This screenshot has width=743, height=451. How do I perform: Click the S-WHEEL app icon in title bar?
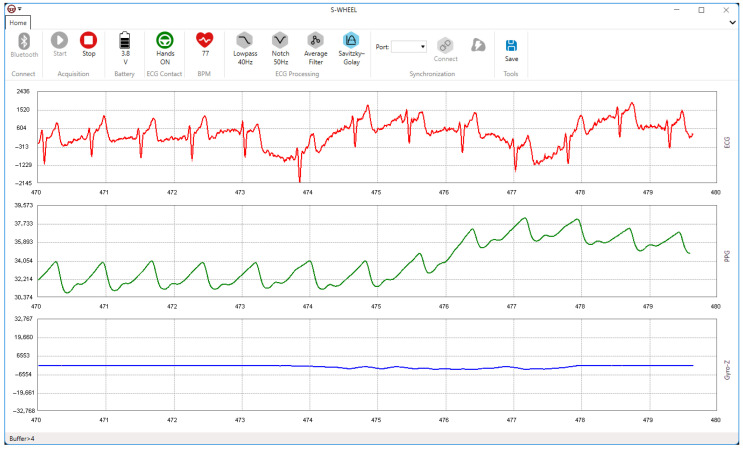(x=11, y=9)
